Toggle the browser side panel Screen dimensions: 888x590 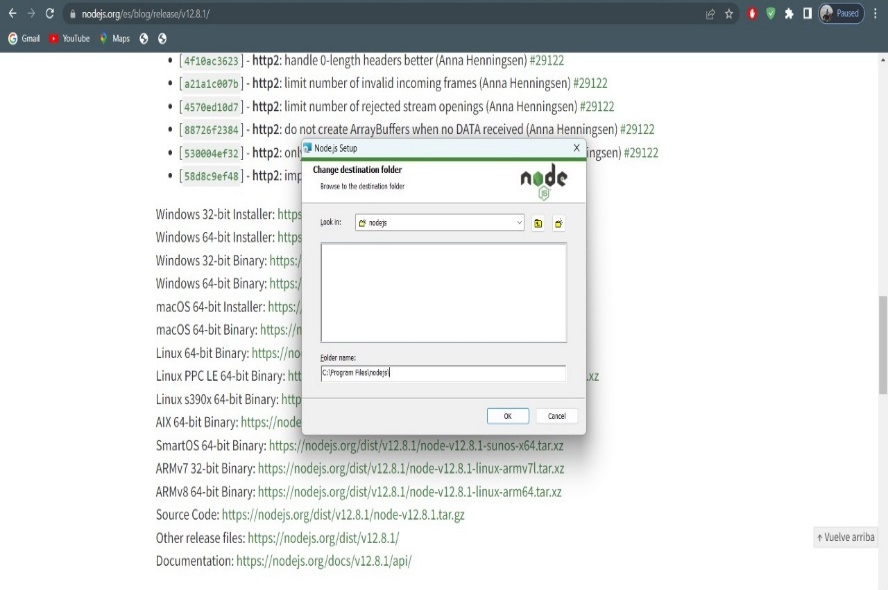808,14
